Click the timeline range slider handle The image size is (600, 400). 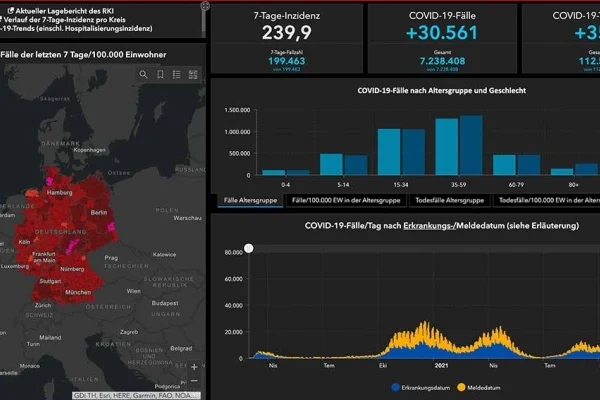(249, 248)
